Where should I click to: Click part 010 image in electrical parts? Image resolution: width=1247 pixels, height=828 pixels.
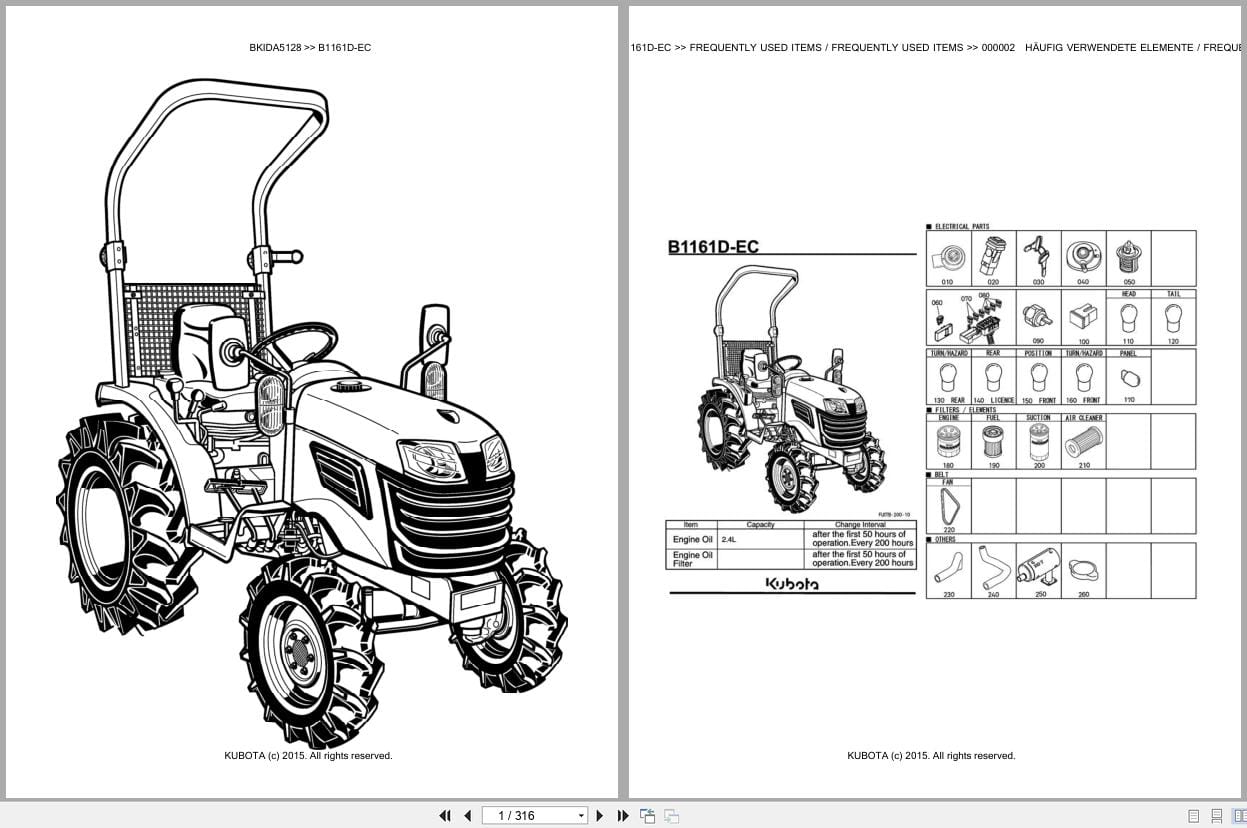point(948,257)
